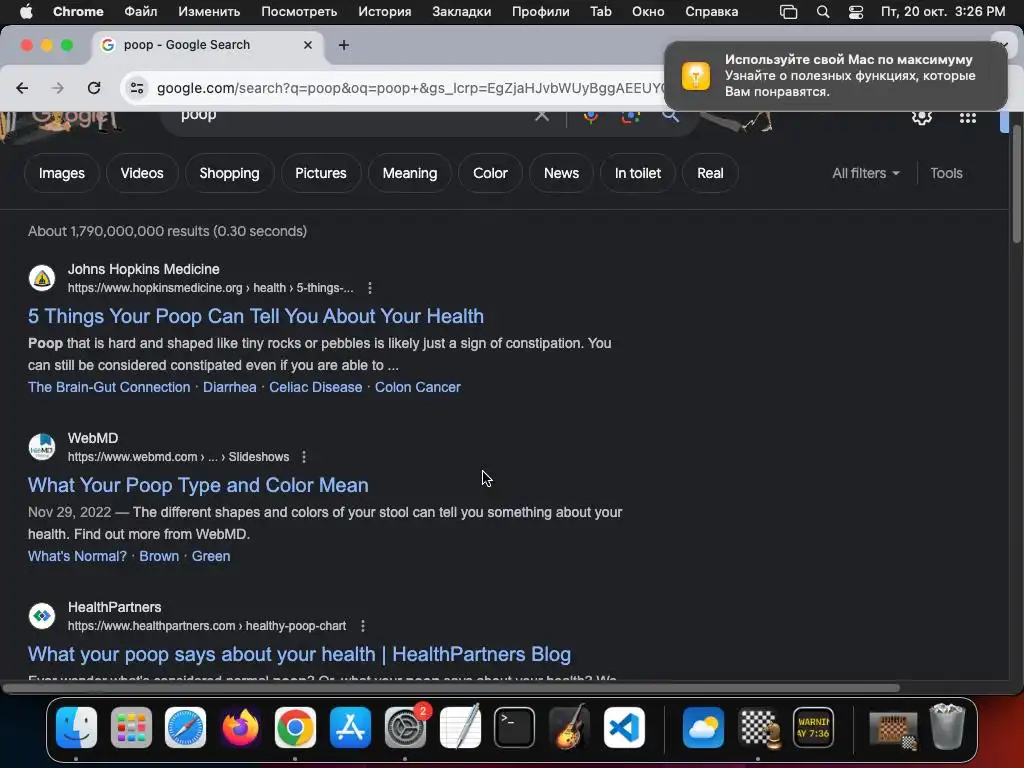Click the WebMD favicon
This screenshot has height=768, width=1024.
point(42,447)
